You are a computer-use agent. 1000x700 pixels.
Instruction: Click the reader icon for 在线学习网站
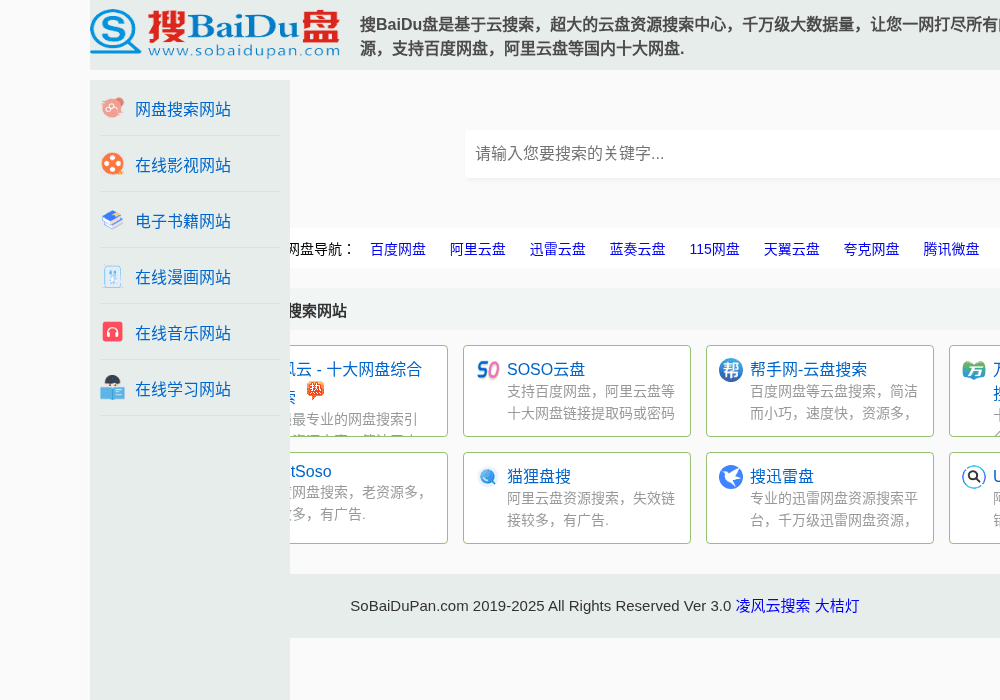[113, 388]
